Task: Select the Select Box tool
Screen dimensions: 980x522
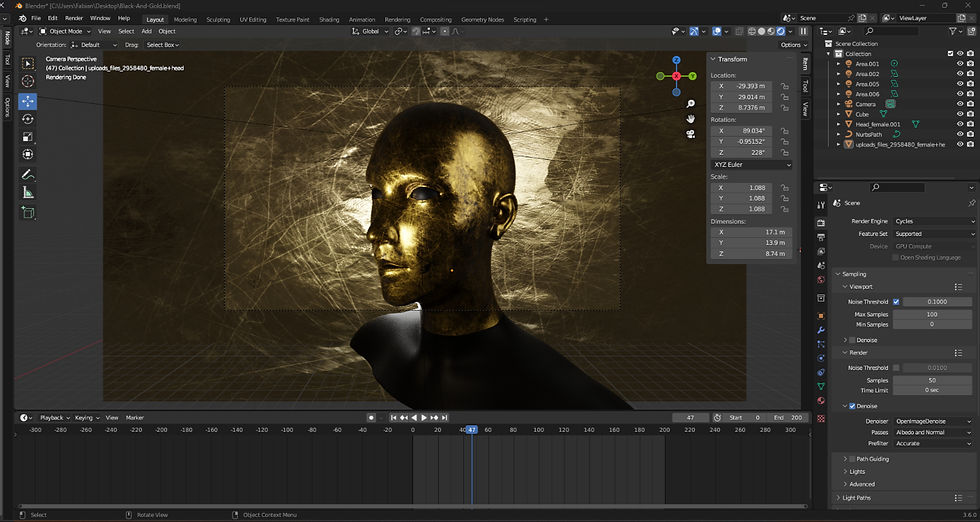Action: [28, 63]
